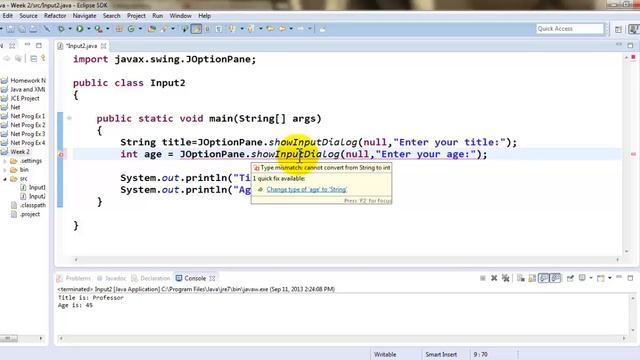The image size is (640, 360).
Task: Toggle Show Console When Standard Error Changes
Action: pos(556,278)
